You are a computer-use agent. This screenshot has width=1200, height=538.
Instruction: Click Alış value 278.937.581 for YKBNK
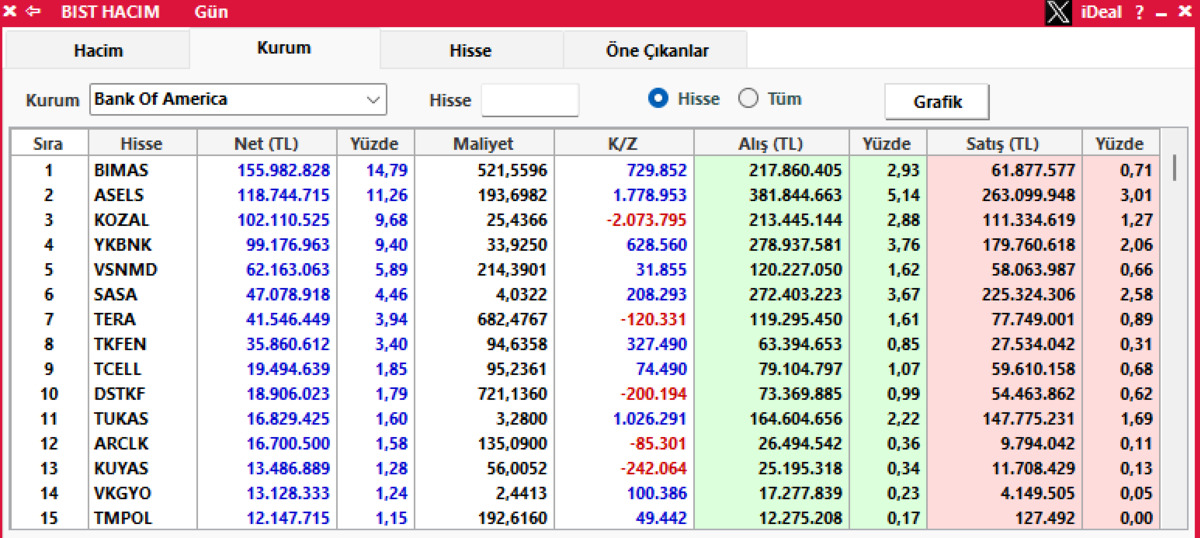pyautogui.click(x=795, y=245)
